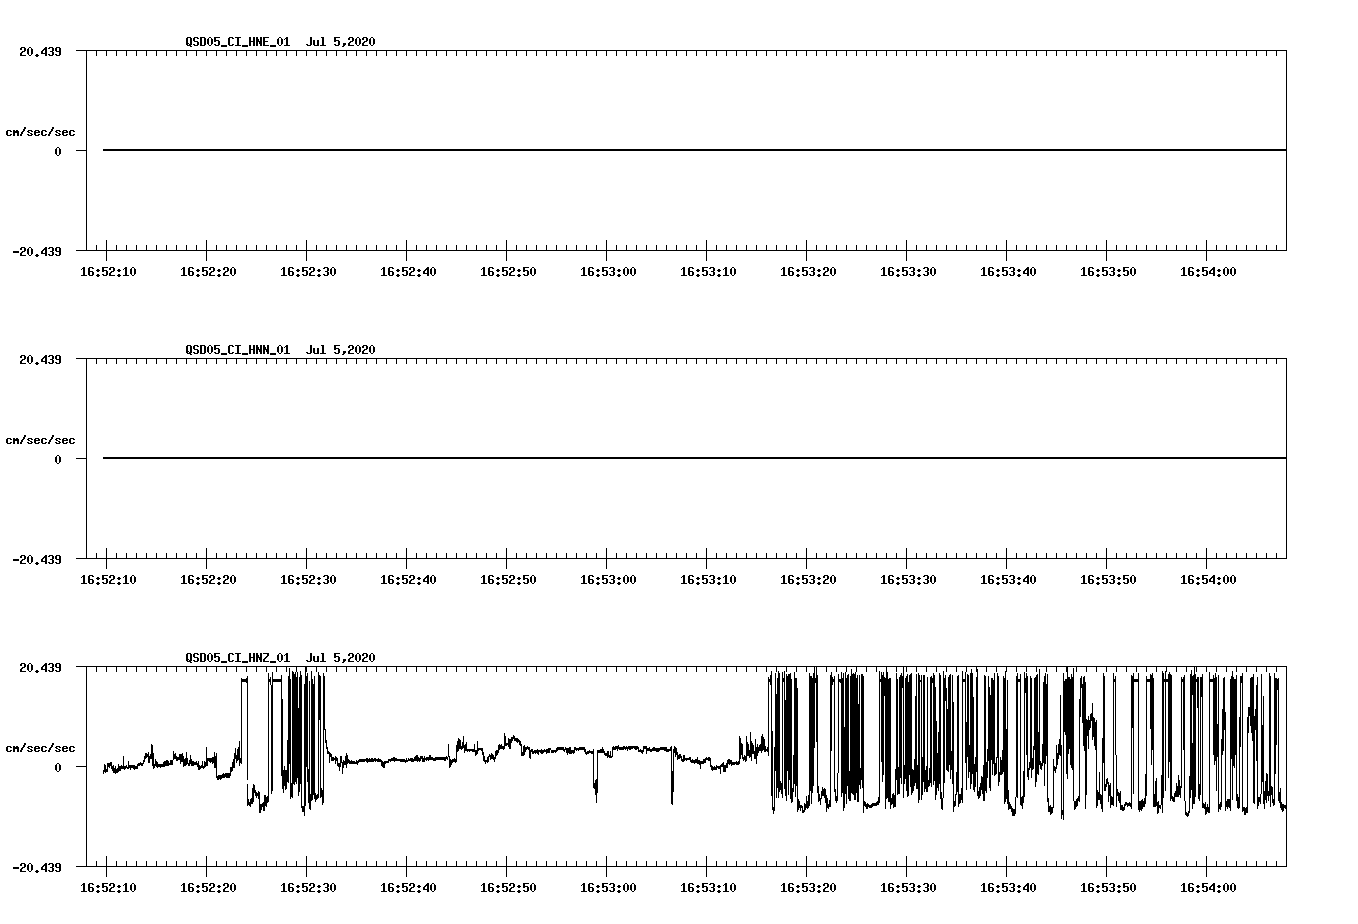Click the -20.439 lower limit on HNZ plot
This screenshot has height=924, width=1358.
pos(37,867)
